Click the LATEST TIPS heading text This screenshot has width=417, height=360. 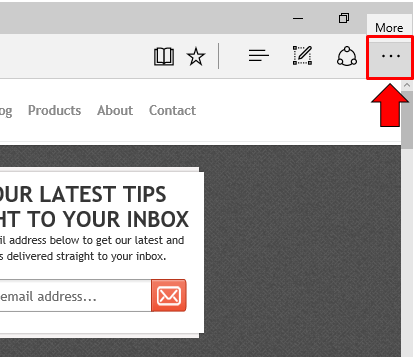point(103,194)
